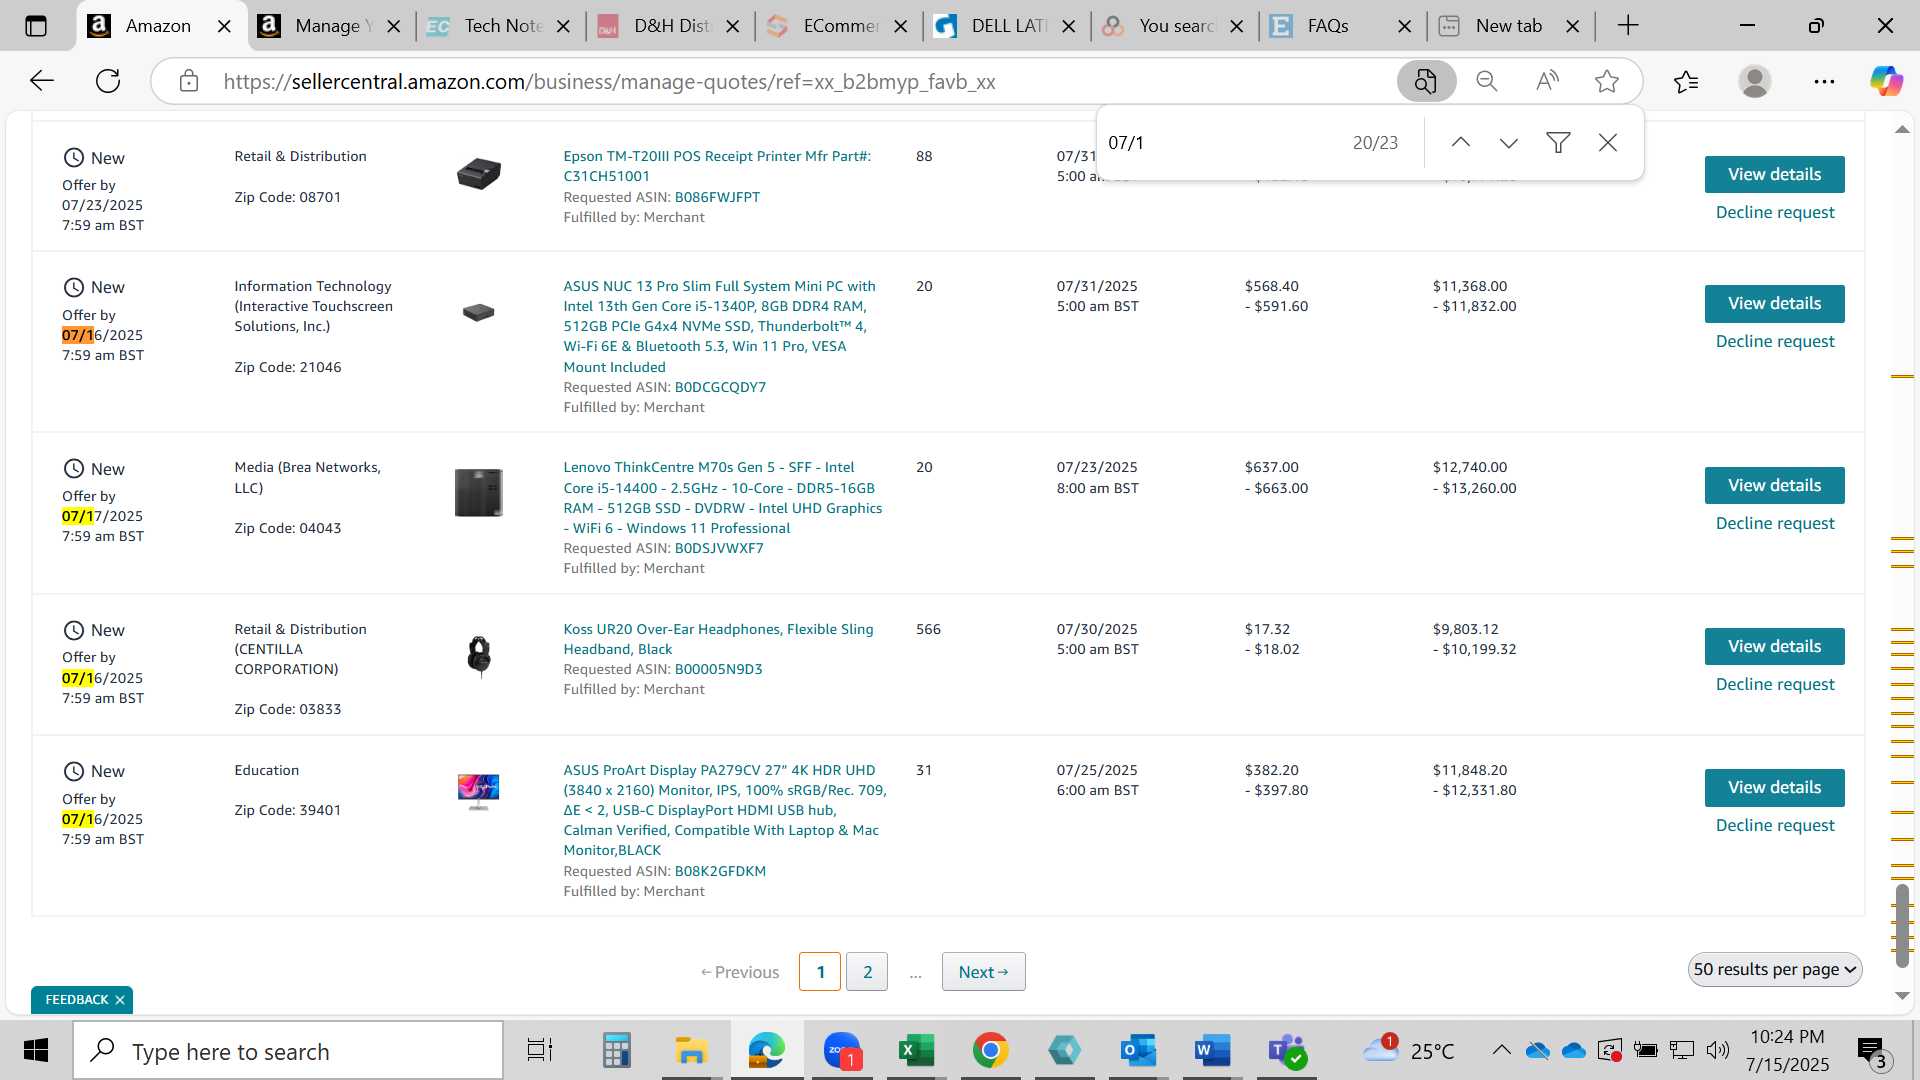1920x1080 pixels.
Task: Zoom out using magnifier icon
Action: click(x=1487, y=81)
